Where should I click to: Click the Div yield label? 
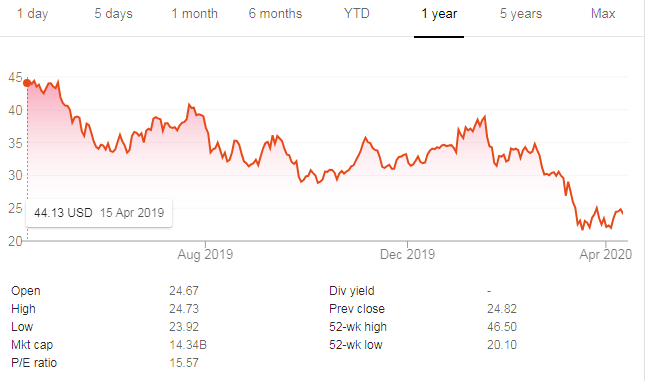point(352,291)
